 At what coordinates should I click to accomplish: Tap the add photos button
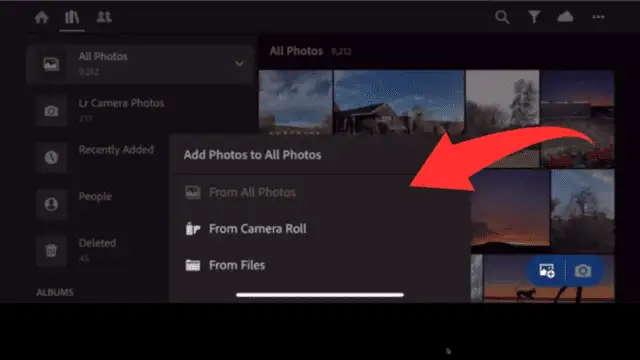point(547,271)
